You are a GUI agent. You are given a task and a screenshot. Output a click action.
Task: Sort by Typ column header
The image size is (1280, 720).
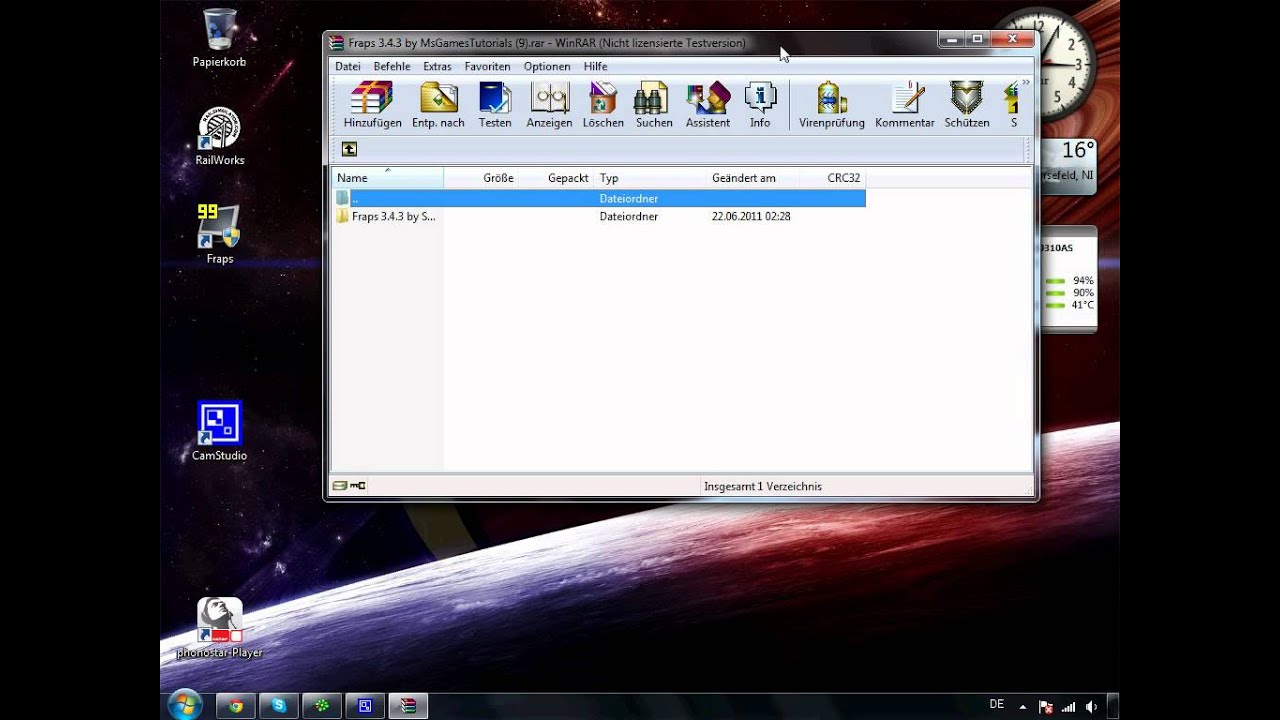click(651, 178)
